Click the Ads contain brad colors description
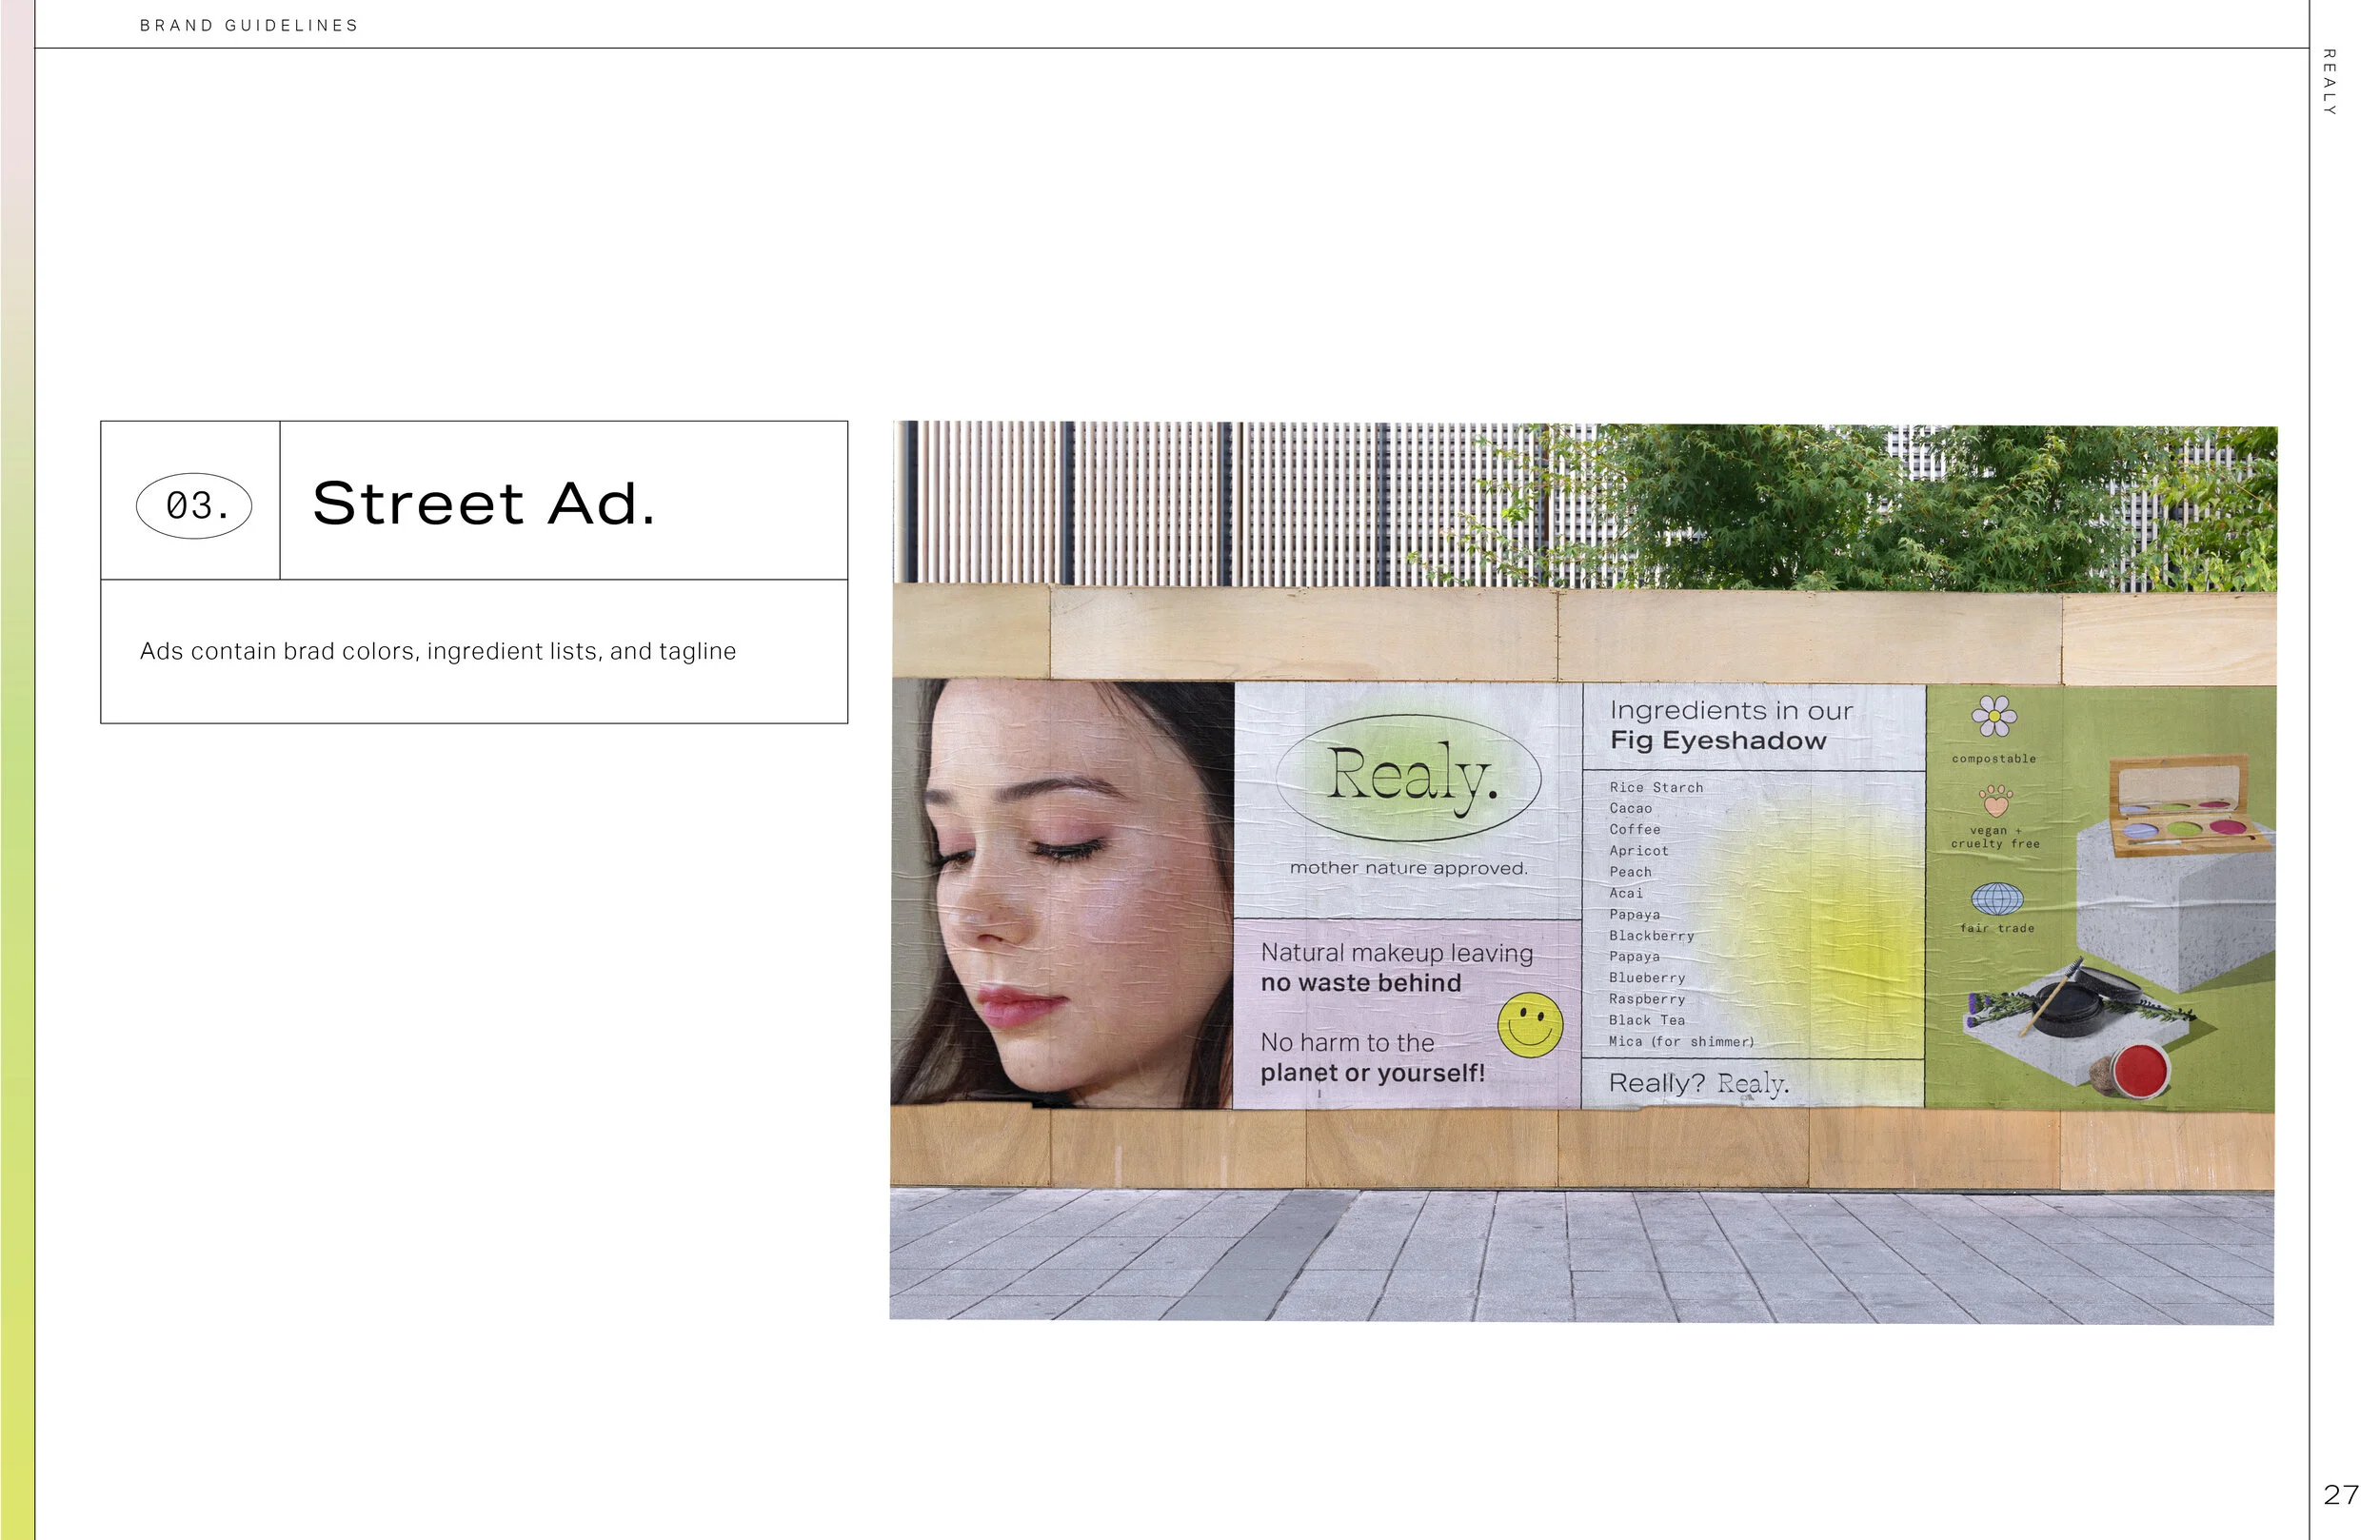 click(x=438, y=651)
